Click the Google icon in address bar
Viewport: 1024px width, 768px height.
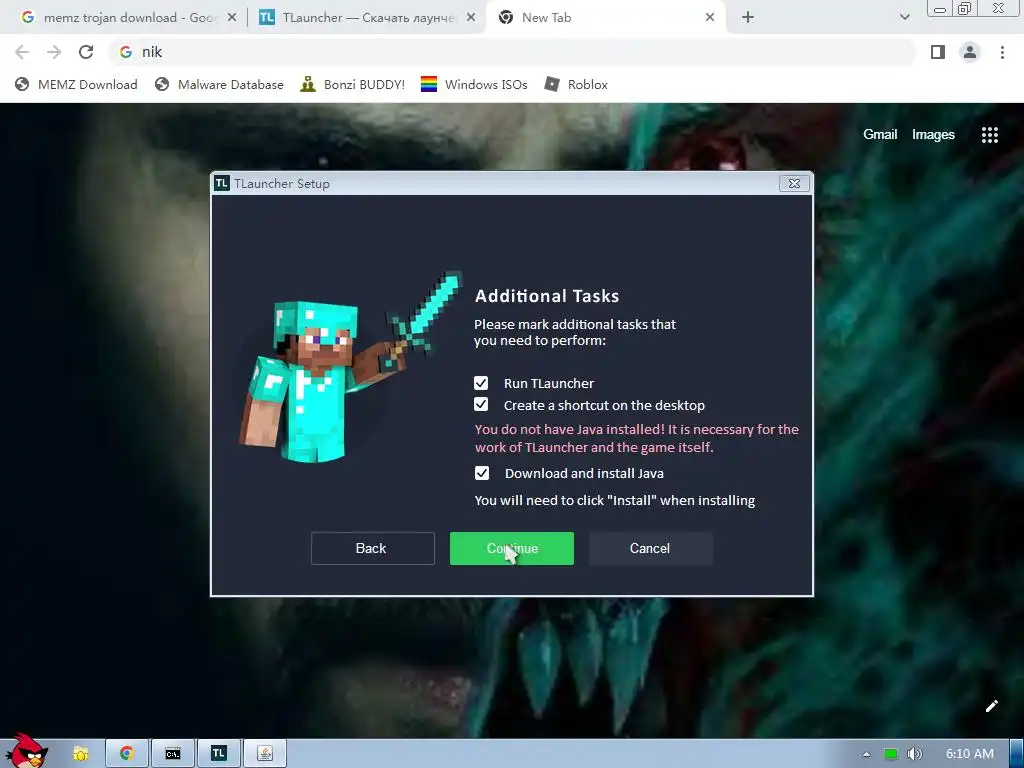[x=126, y=52]
